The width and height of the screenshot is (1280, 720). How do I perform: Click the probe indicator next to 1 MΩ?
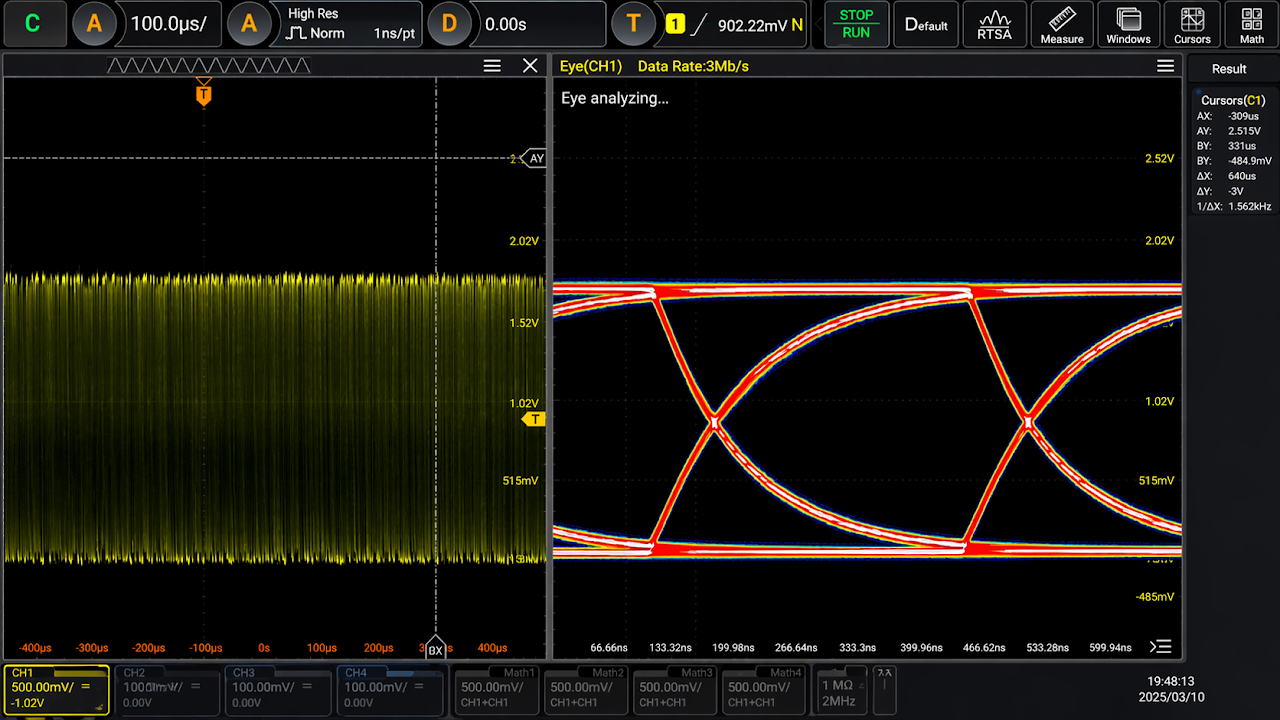coord(884,690)
